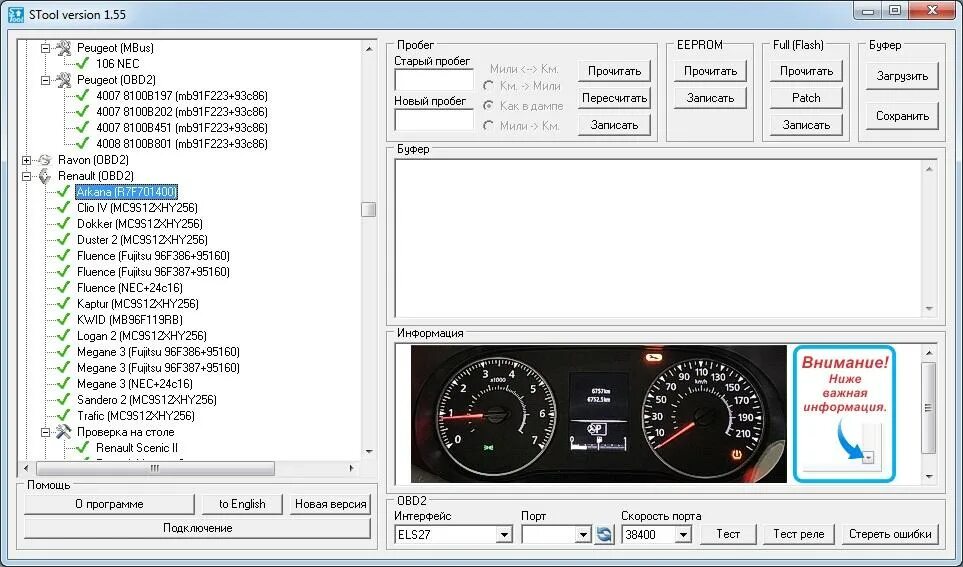The width and height of the screenshot is (963, 567).
Task: Select the Как в дампе radio option
Action: 489,106
